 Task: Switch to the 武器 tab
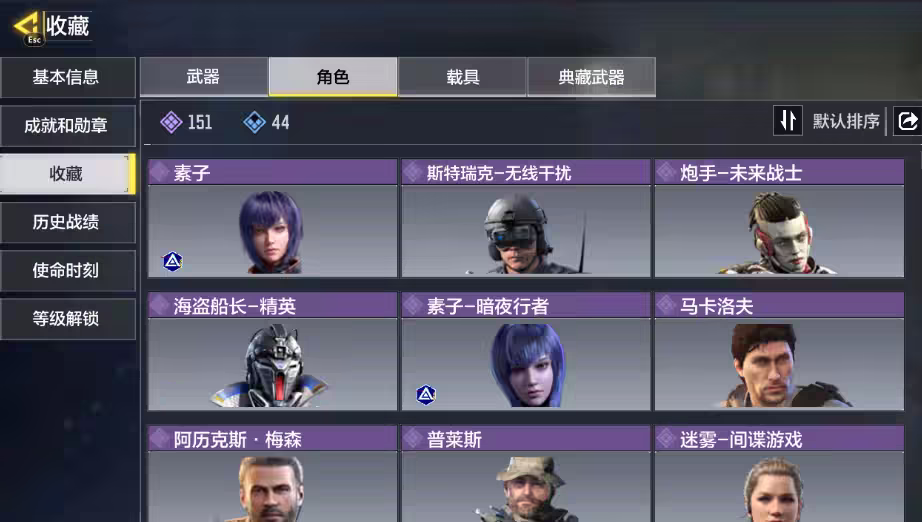coord(203,76)
